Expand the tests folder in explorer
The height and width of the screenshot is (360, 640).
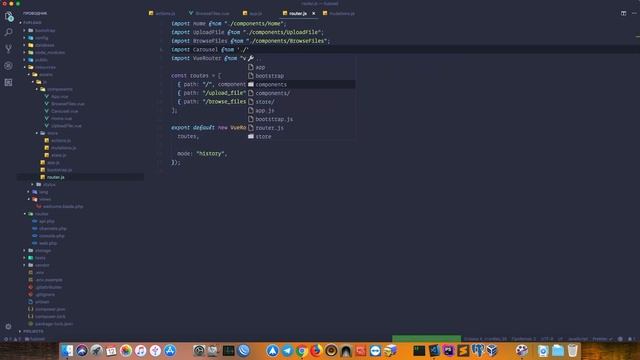[40, 258]
